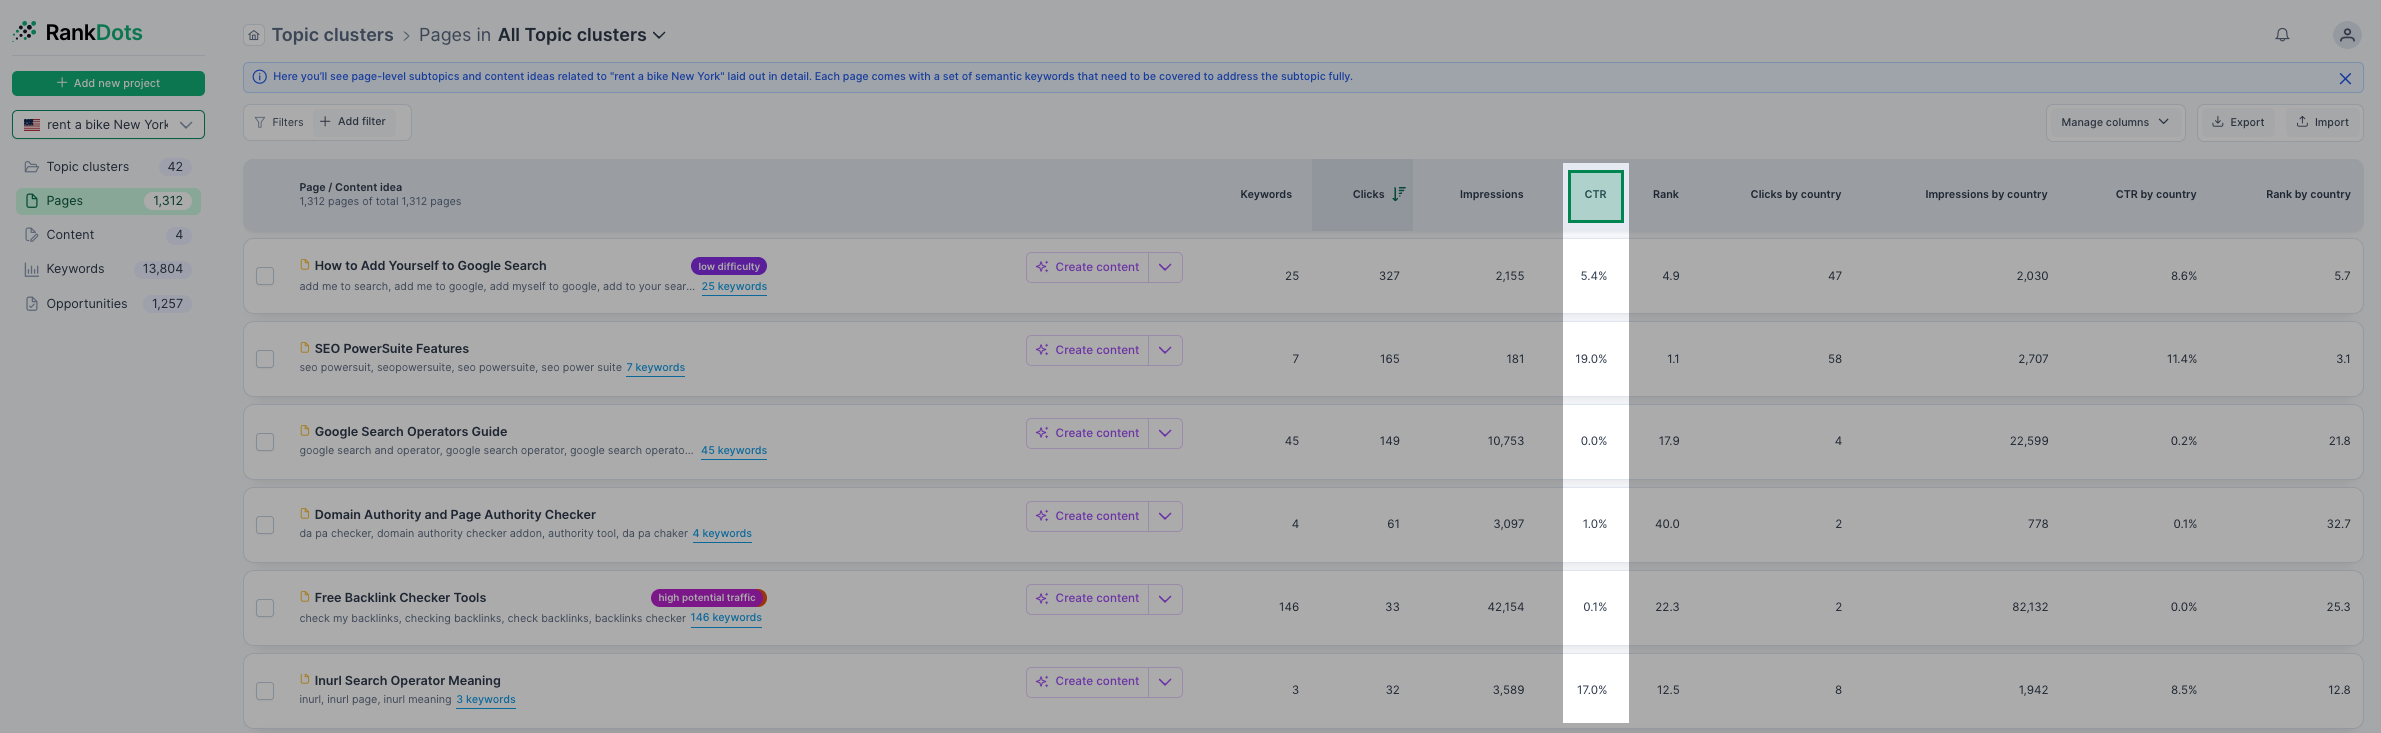Viewport: 2381px width, 733px height.
Task: Open the 45 keywords link
Action: click(734, 451)
